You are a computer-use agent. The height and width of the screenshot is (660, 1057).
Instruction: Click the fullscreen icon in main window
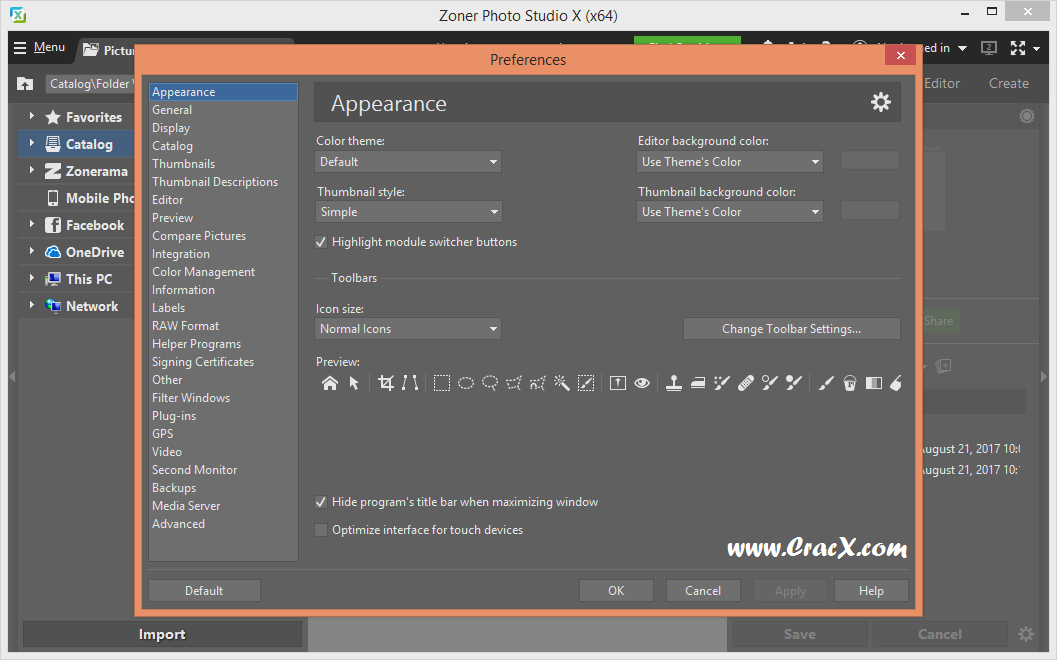point(1018,48)
